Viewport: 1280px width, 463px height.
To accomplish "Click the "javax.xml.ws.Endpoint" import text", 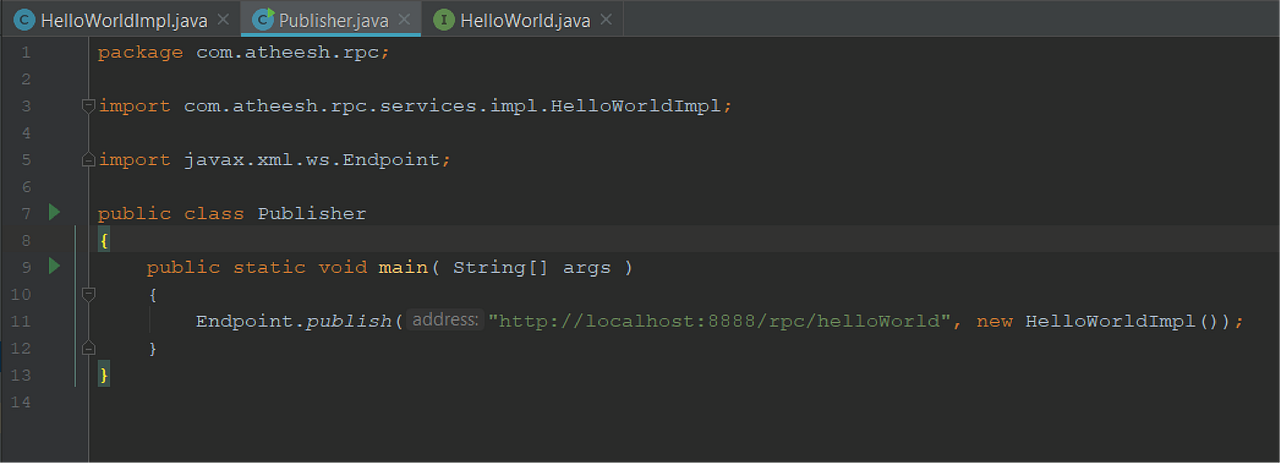I will (x=312, y=159).
